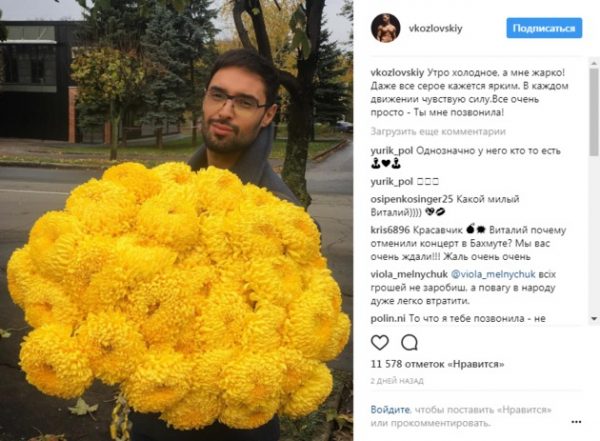600x441 pixels.
Task: Open osipenkosinger25 commenter profile
Action: point(412,199)
